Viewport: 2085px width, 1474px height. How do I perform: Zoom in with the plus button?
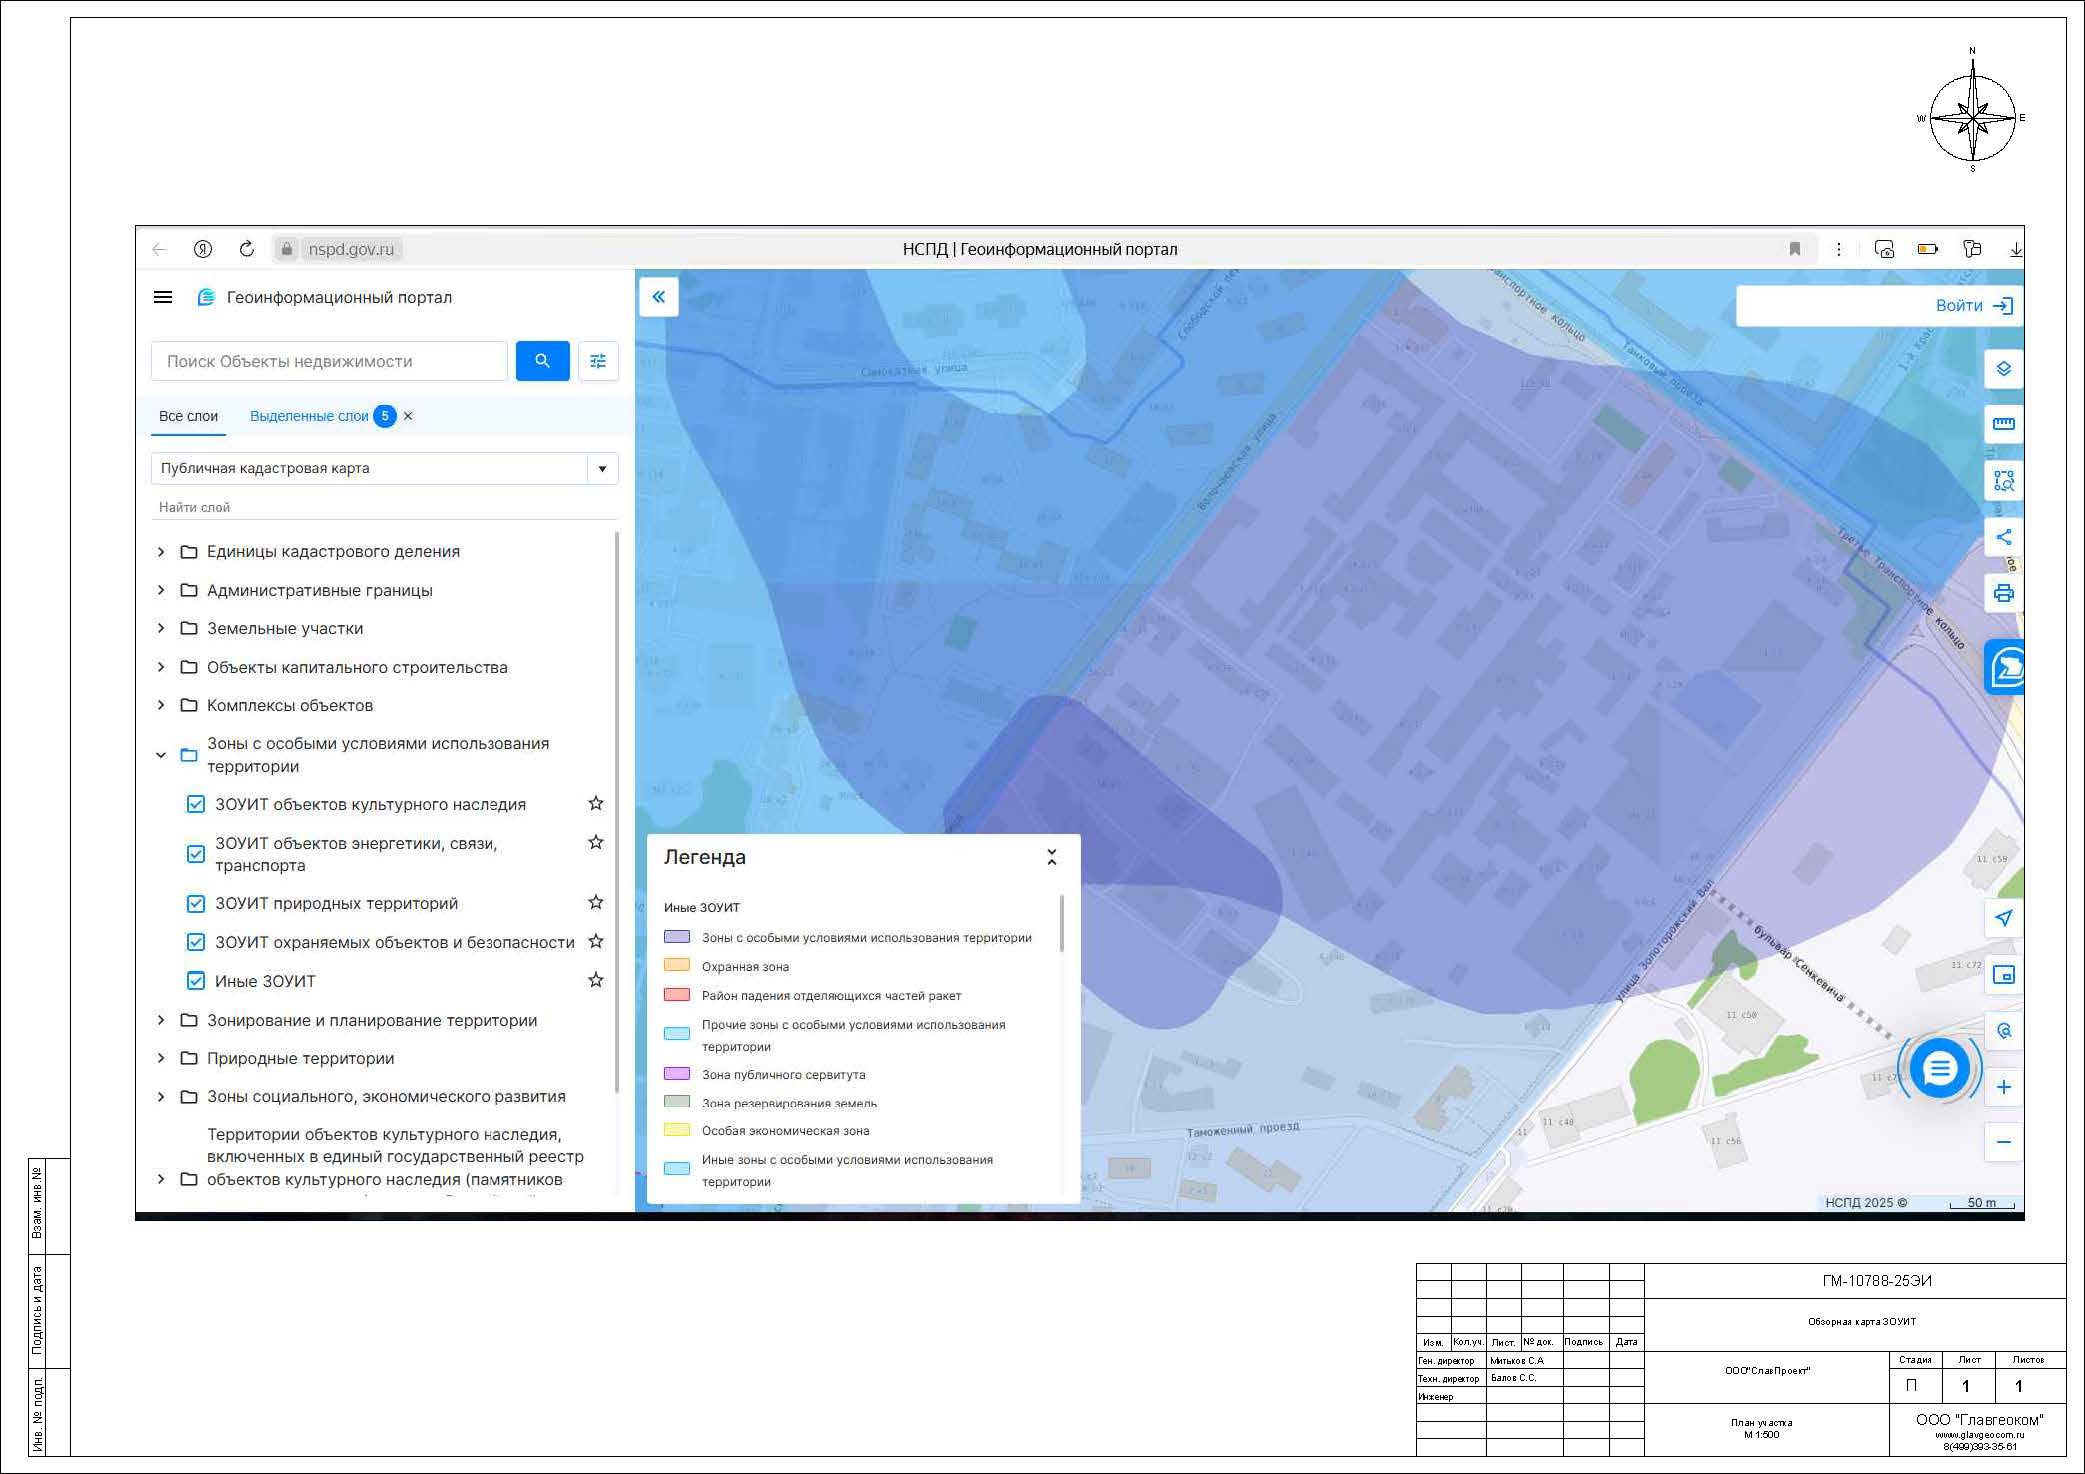[2003, 1087]
